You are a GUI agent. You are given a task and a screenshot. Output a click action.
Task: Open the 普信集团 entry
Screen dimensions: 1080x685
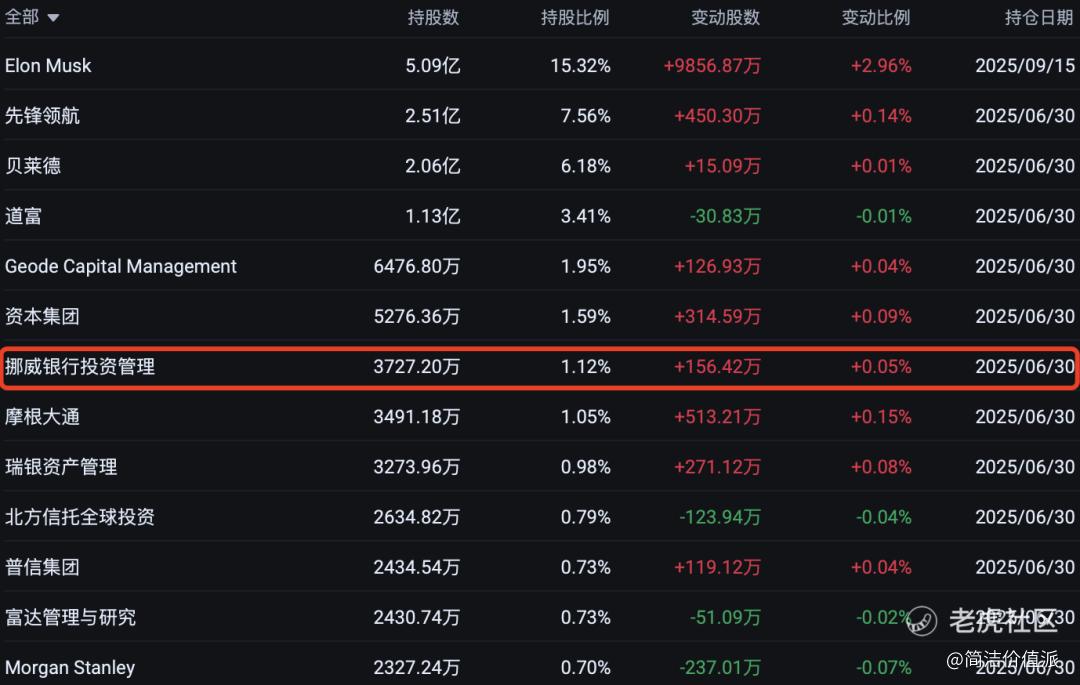click(x=42, y=567)
